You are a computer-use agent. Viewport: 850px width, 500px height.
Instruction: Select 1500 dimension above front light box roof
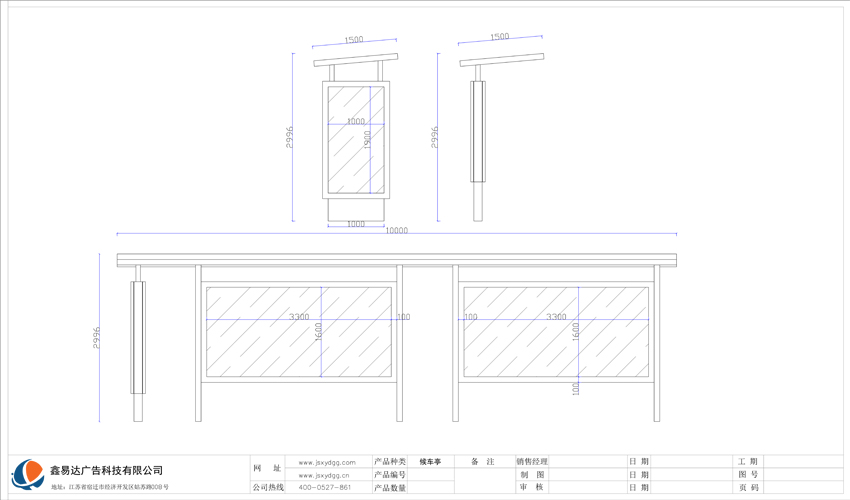(x=353, y=40)
